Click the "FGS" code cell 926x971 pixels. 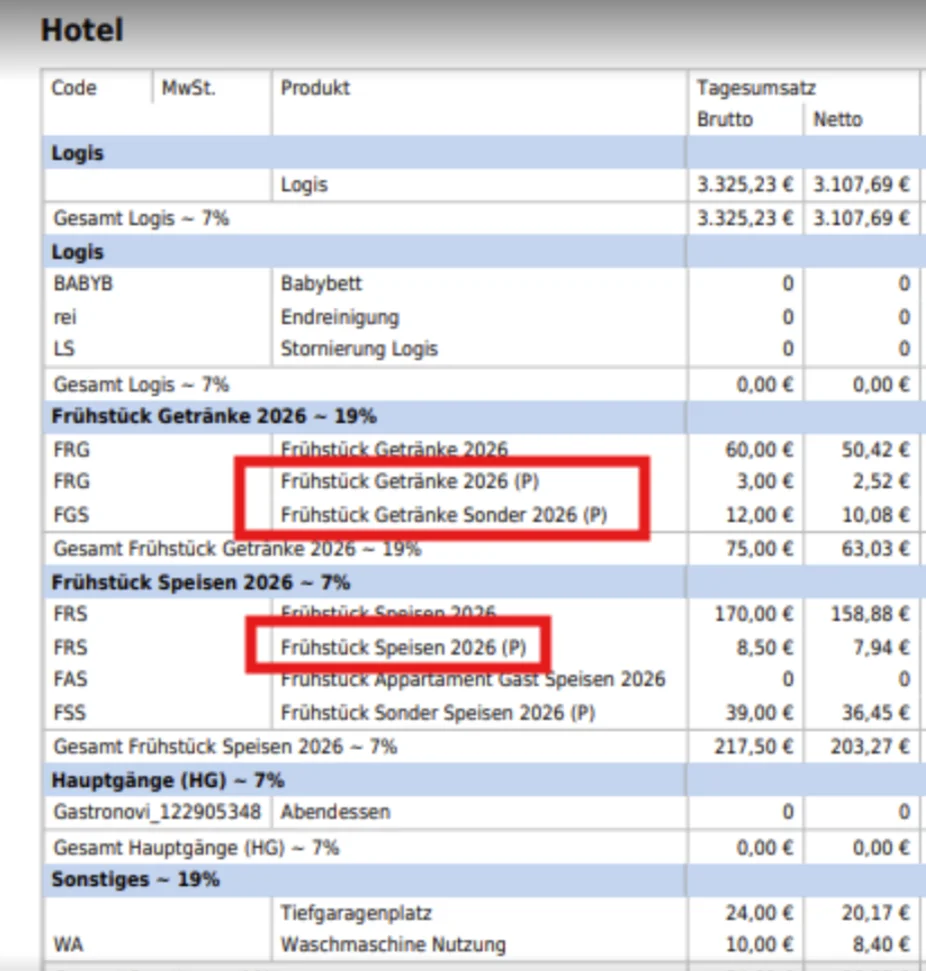coord(71,515)
